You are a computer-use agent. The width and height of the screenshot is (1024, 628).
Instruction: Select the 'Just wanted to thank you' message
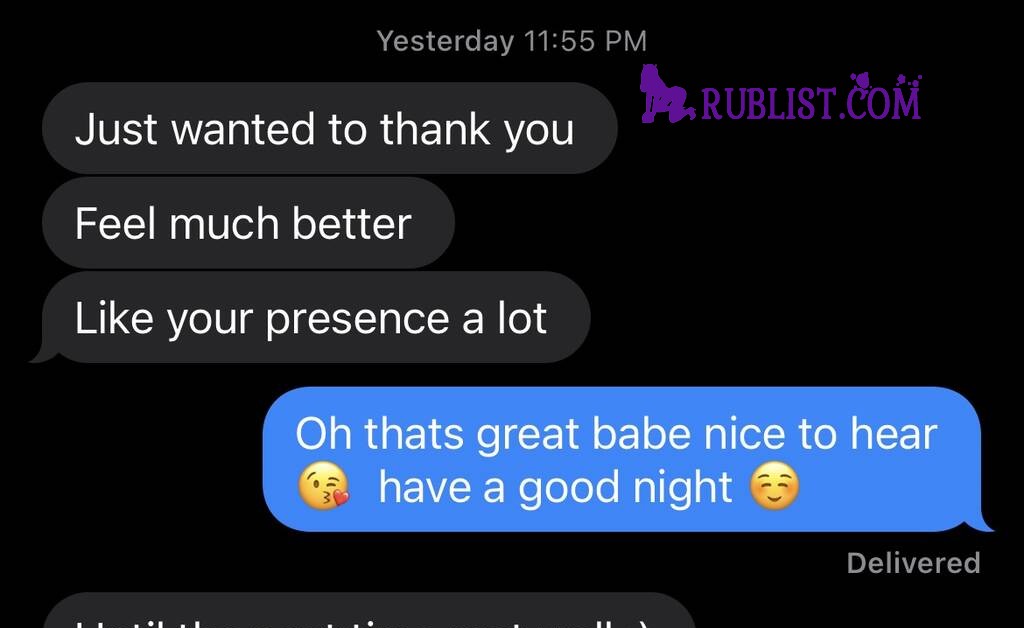point(330,128)
